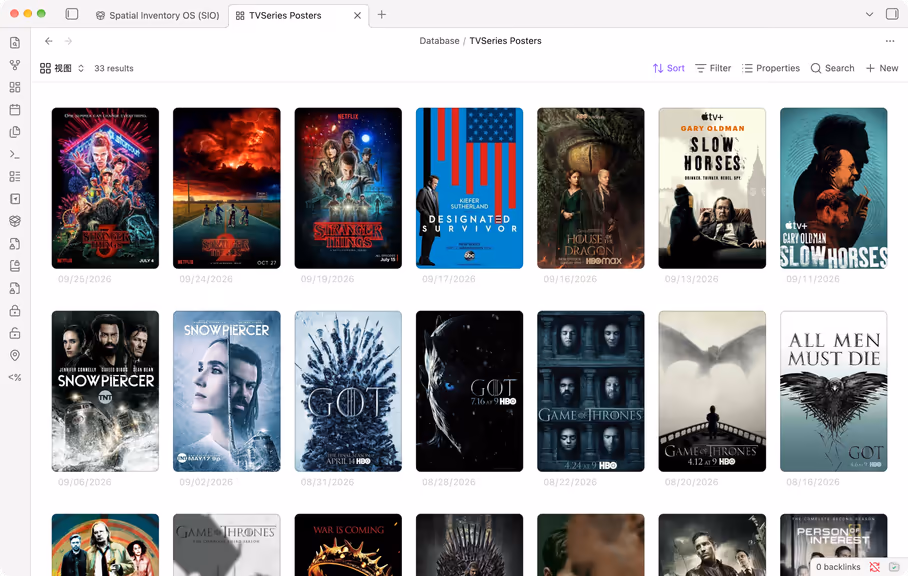908x576 pixels.
Task: Open the tab list chevron dropdown
Action: 869,14
